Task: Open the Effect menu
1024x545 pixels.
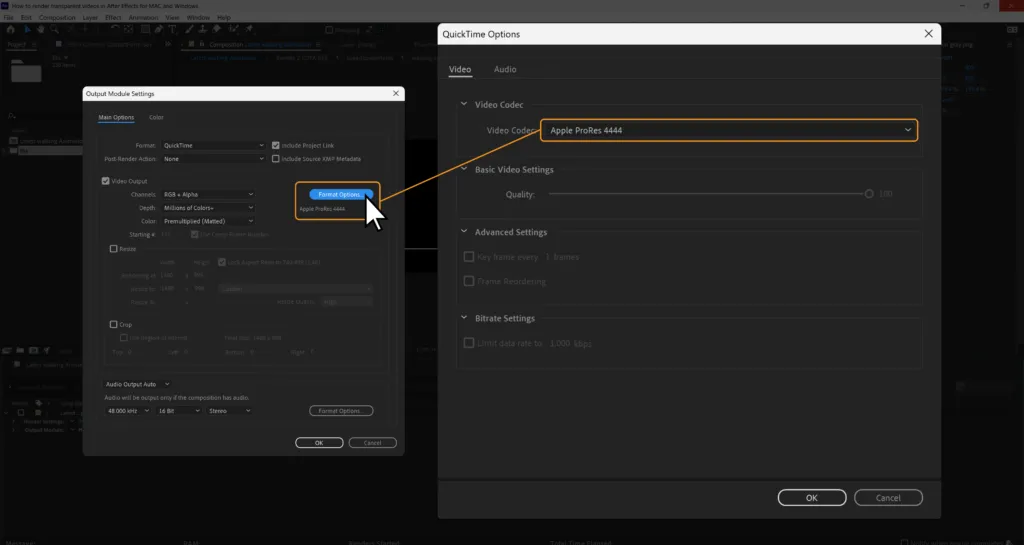Action: point(113,18)
